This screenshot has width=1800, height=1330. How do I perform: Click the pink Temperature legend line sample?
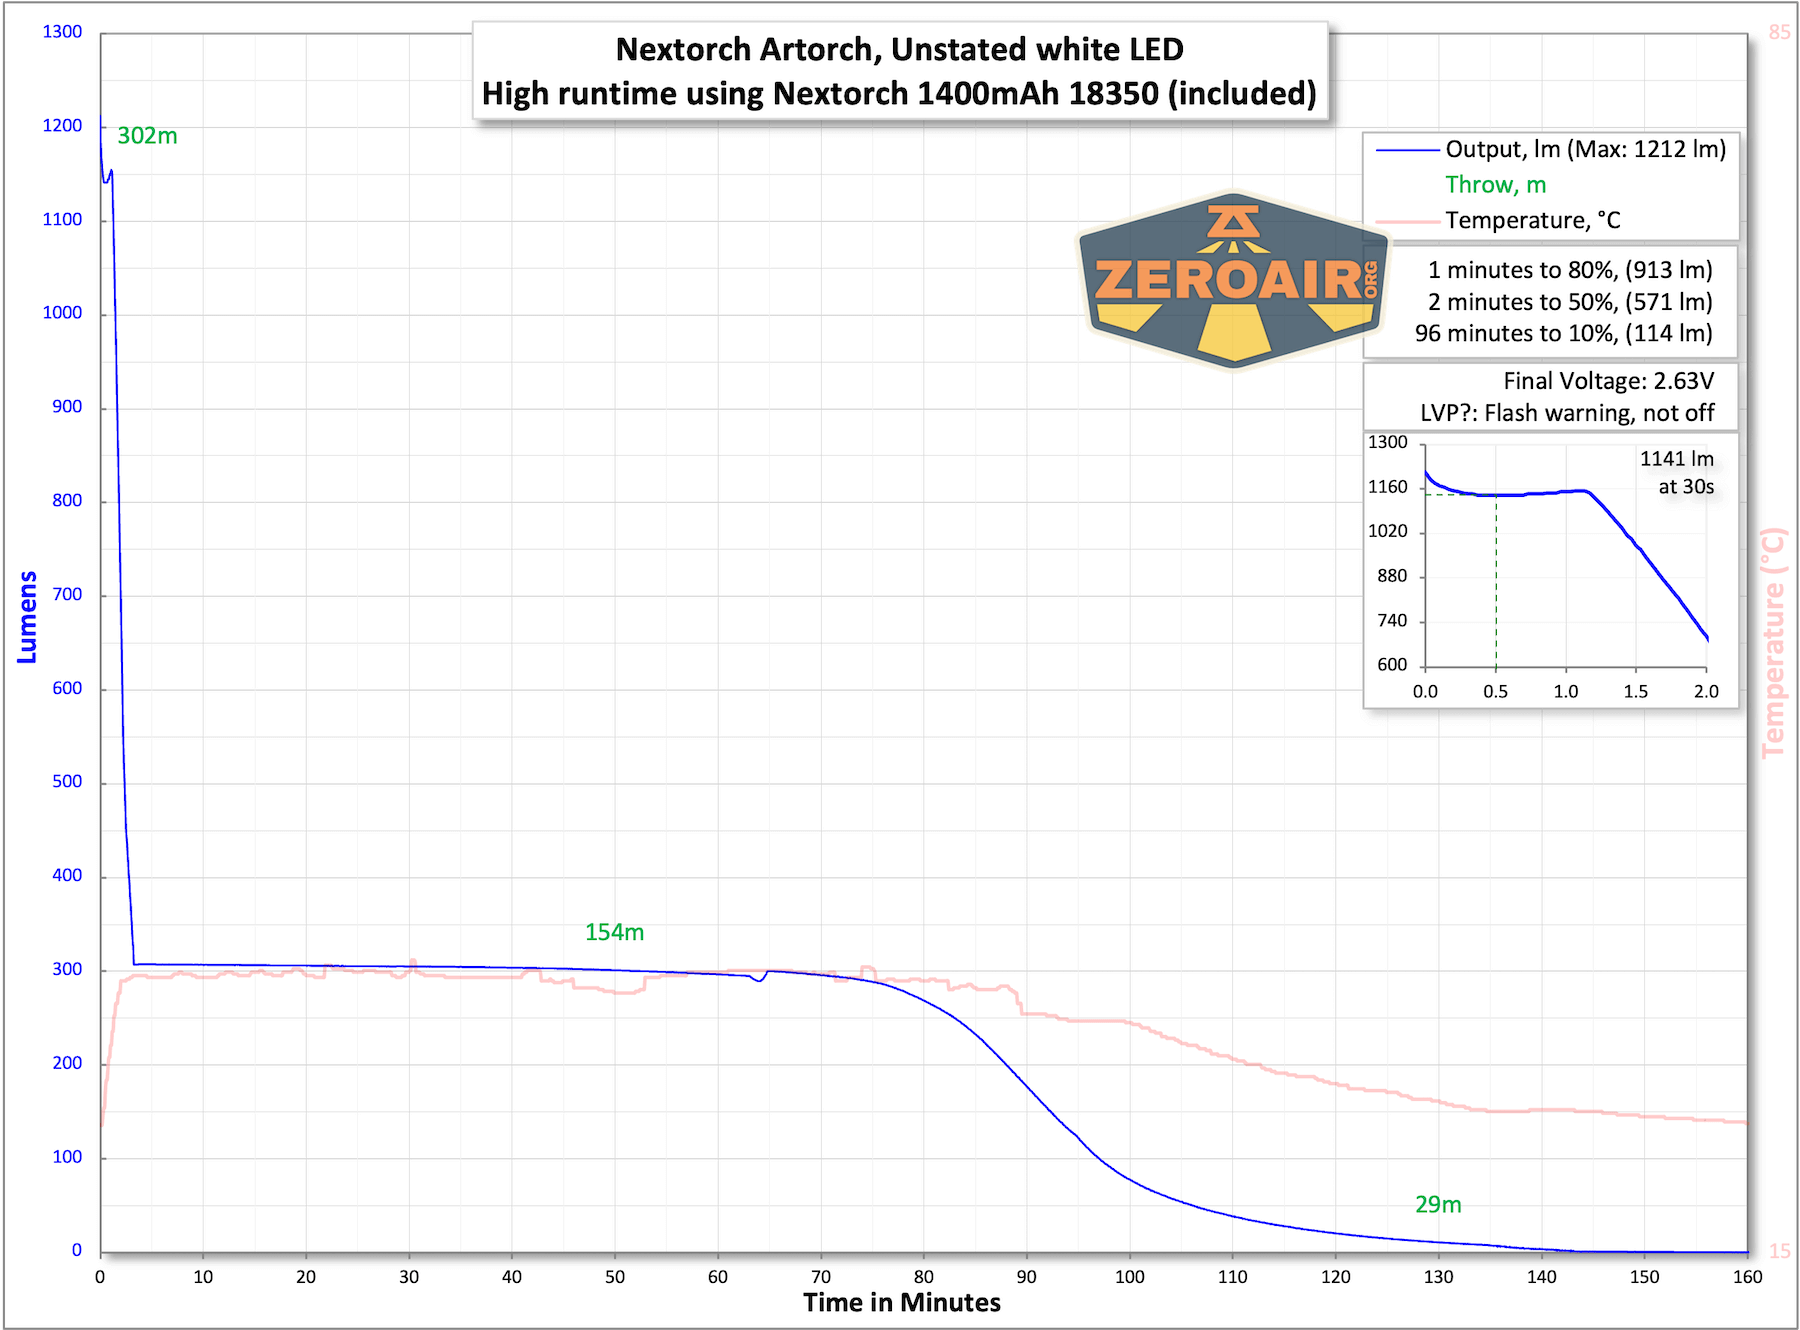1407,221
